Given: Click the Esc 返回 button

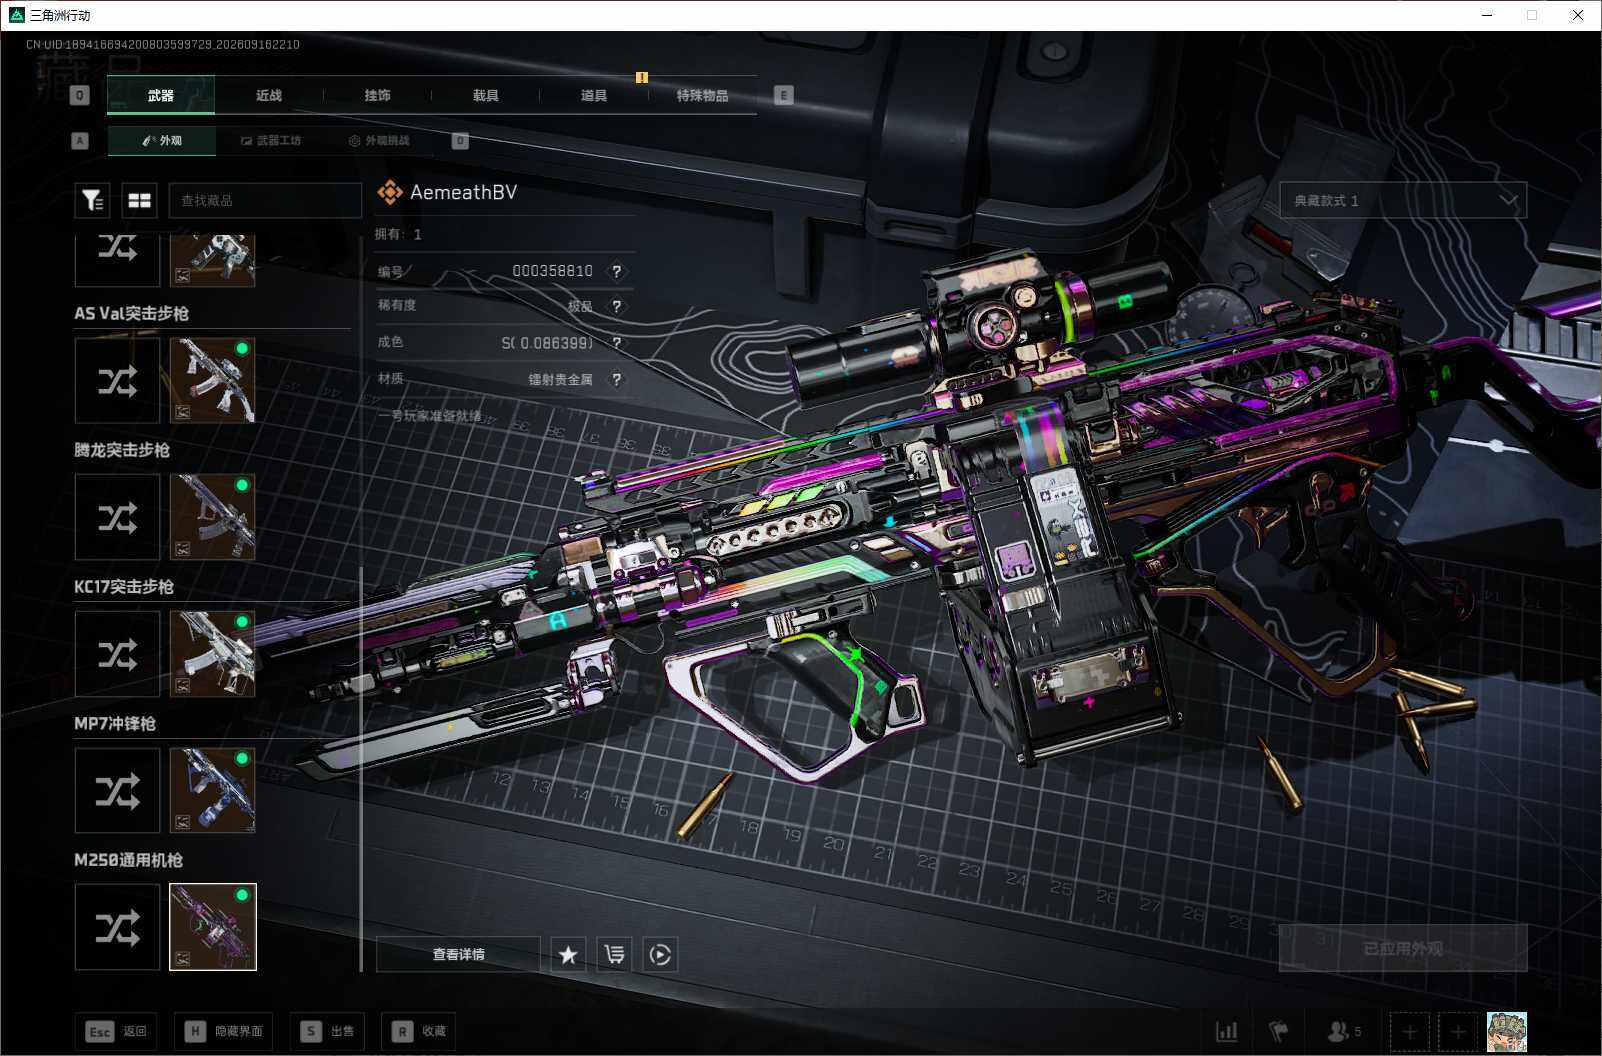Looking at the screenshot, I should (x=116, y=1031).
